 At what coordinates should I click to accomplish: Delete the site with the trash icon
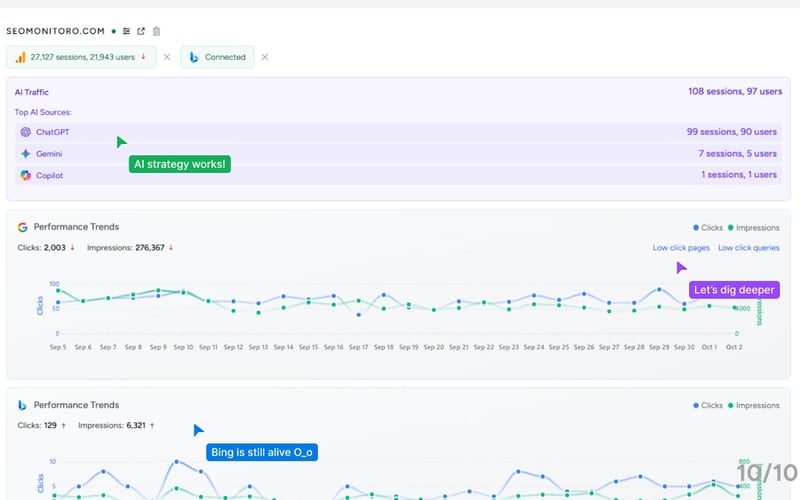[x=157, y=31]
